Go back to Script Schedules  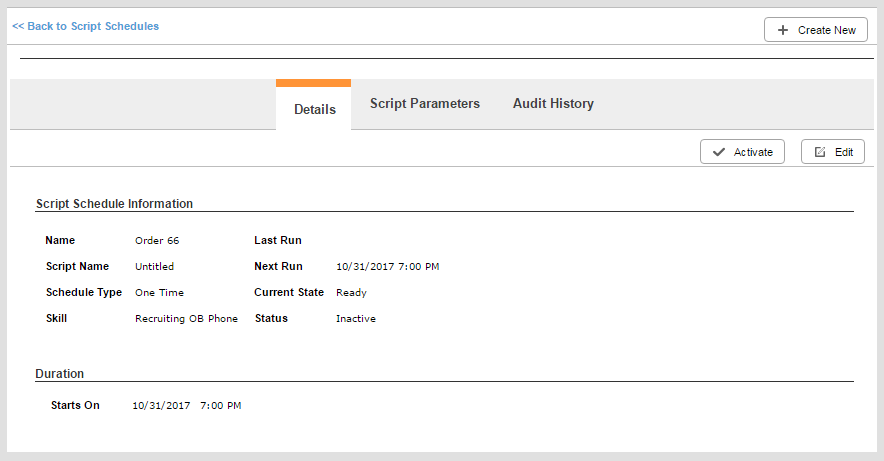85,26
